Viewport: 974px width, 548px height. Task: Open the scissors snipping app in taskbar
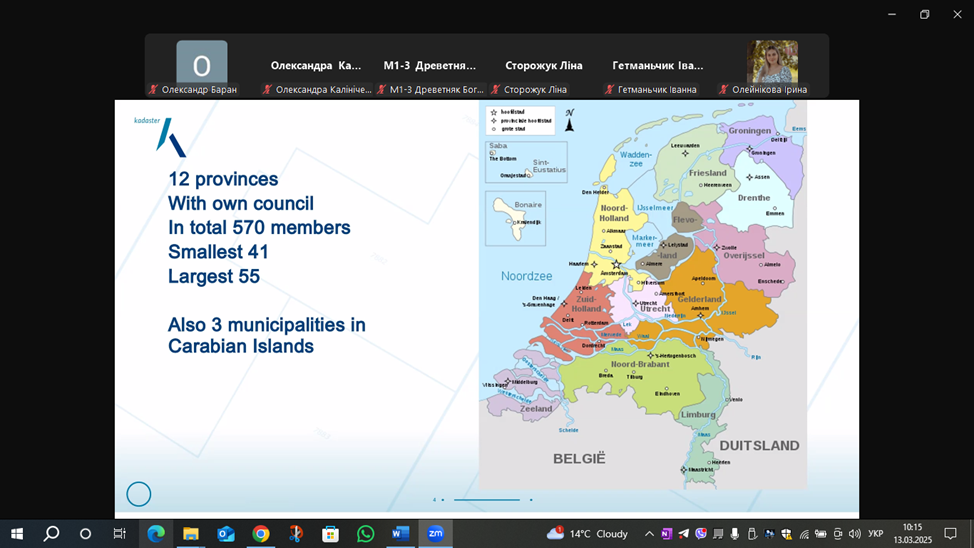(x=296, y=534)
